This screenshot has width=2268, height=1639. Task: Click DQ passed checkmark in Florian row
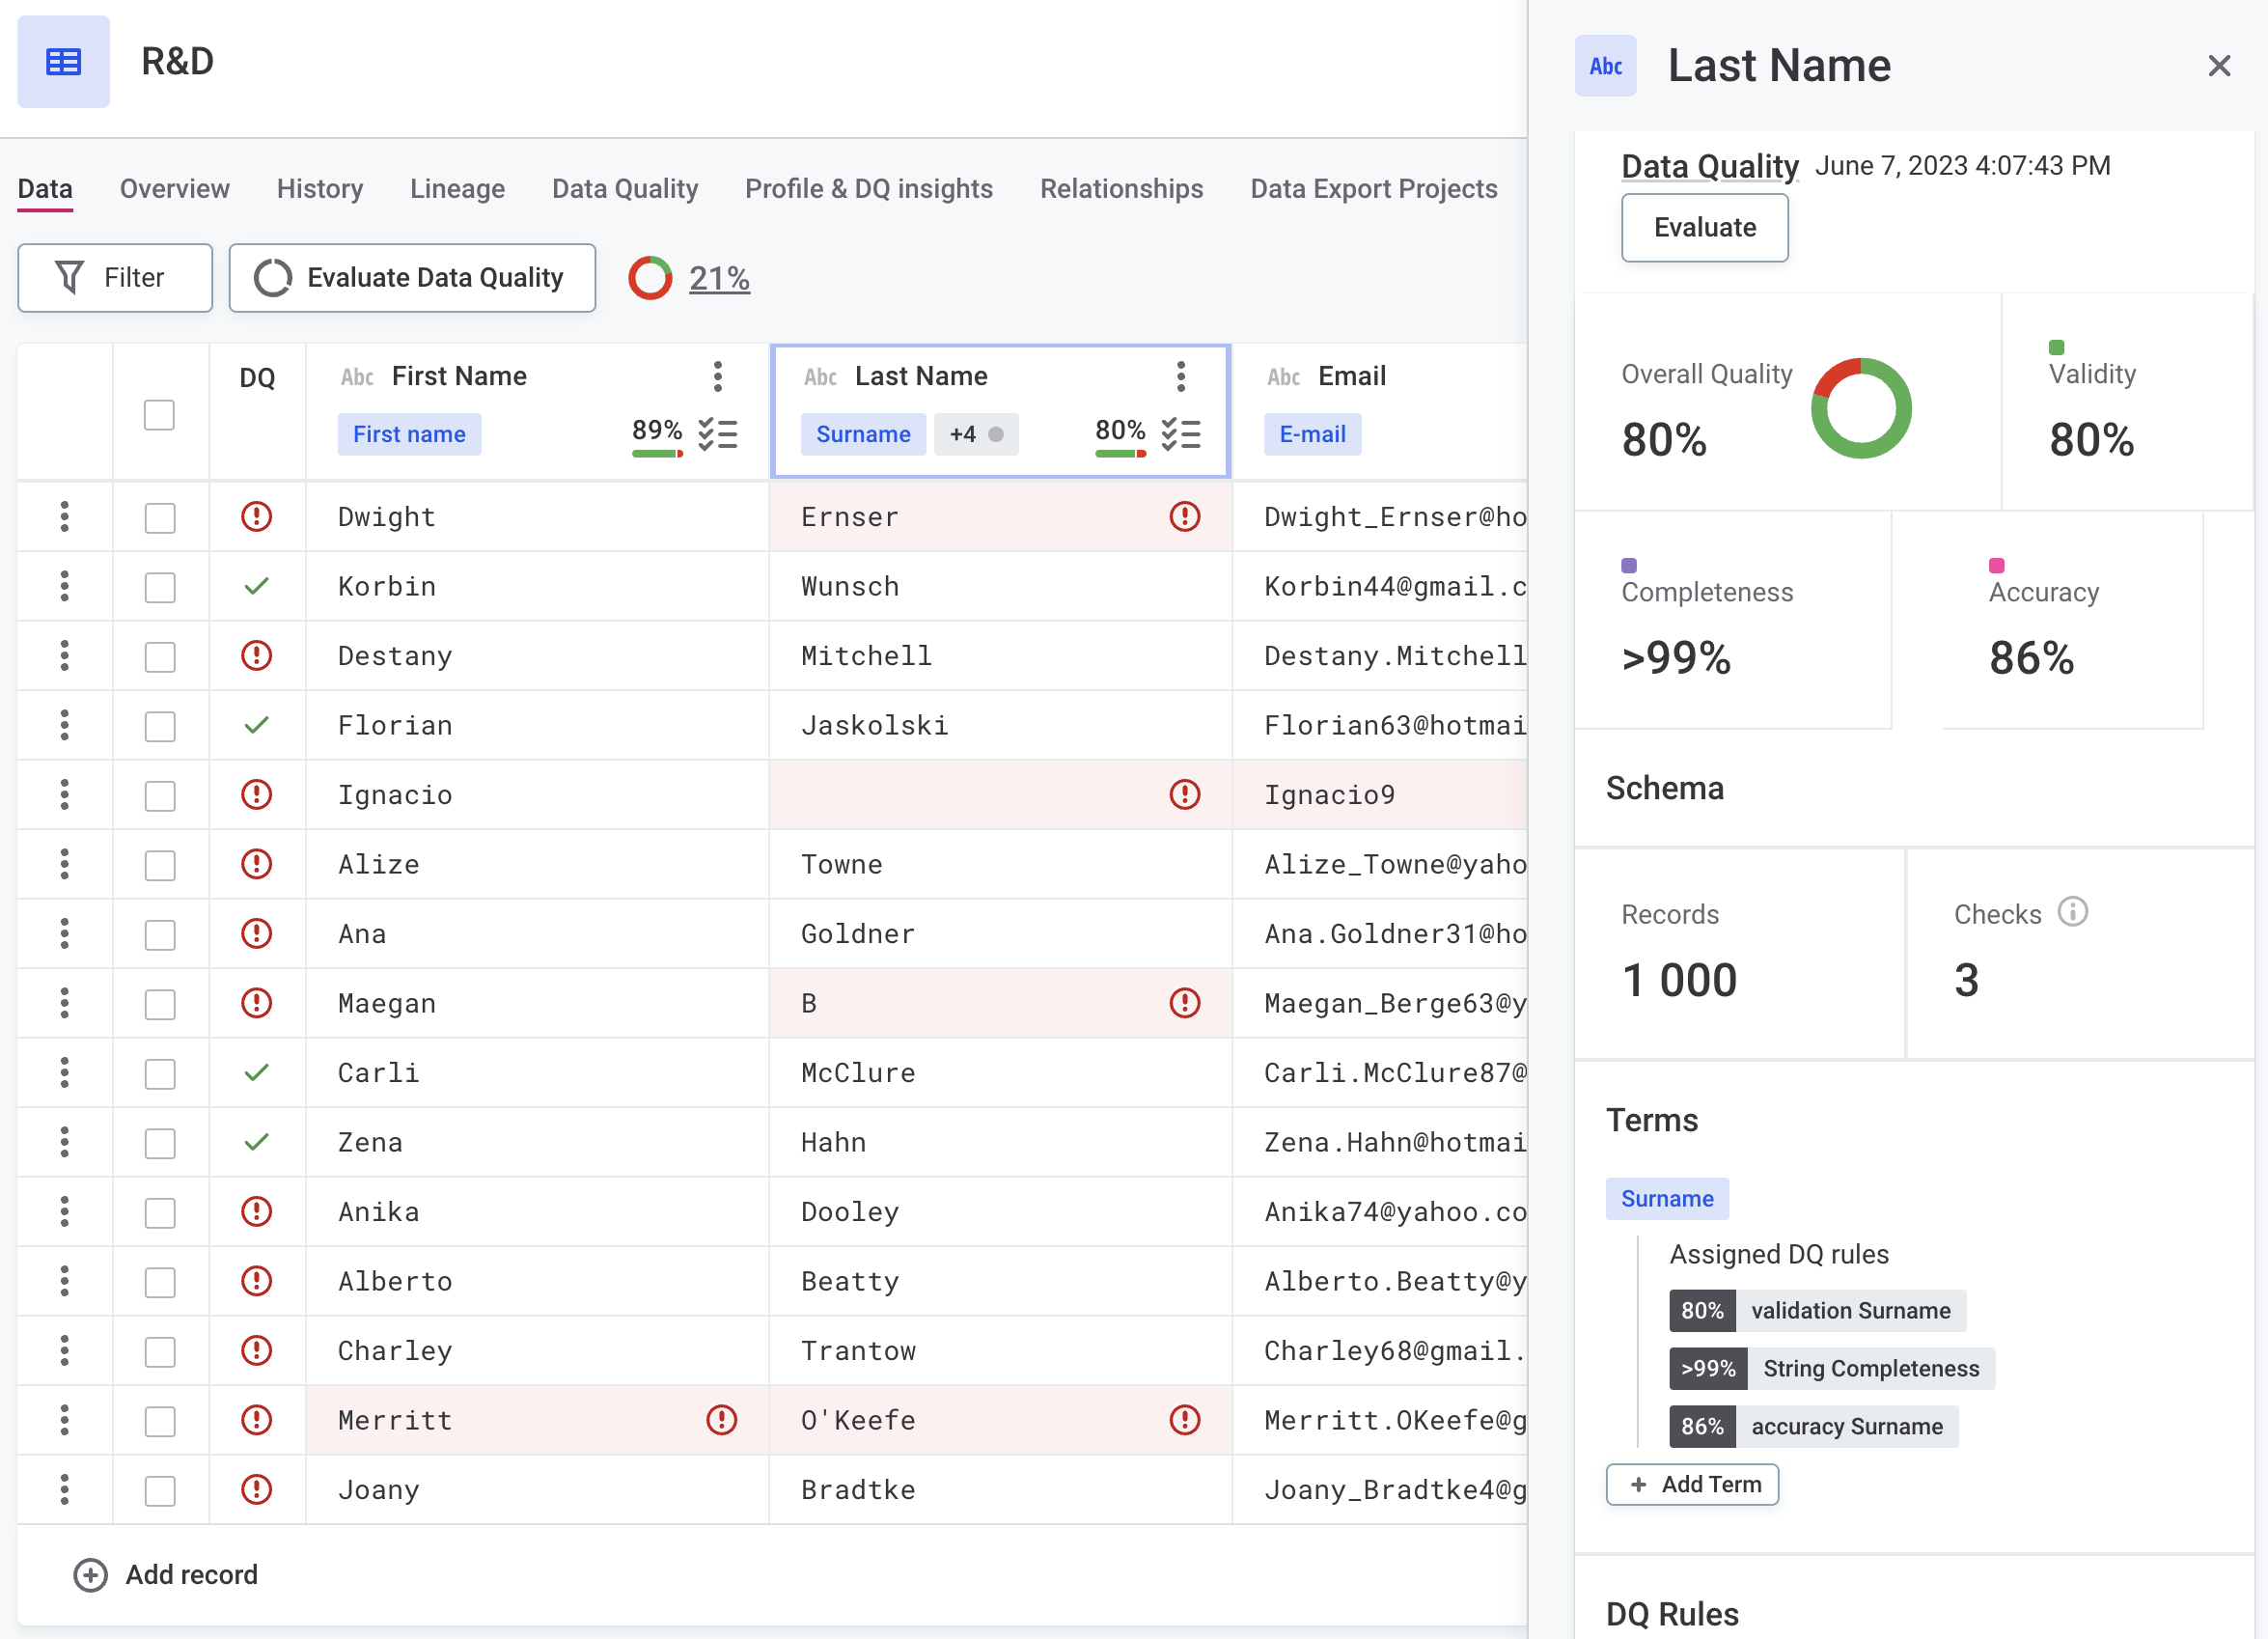pyautogui.click(x=257, y=725)
